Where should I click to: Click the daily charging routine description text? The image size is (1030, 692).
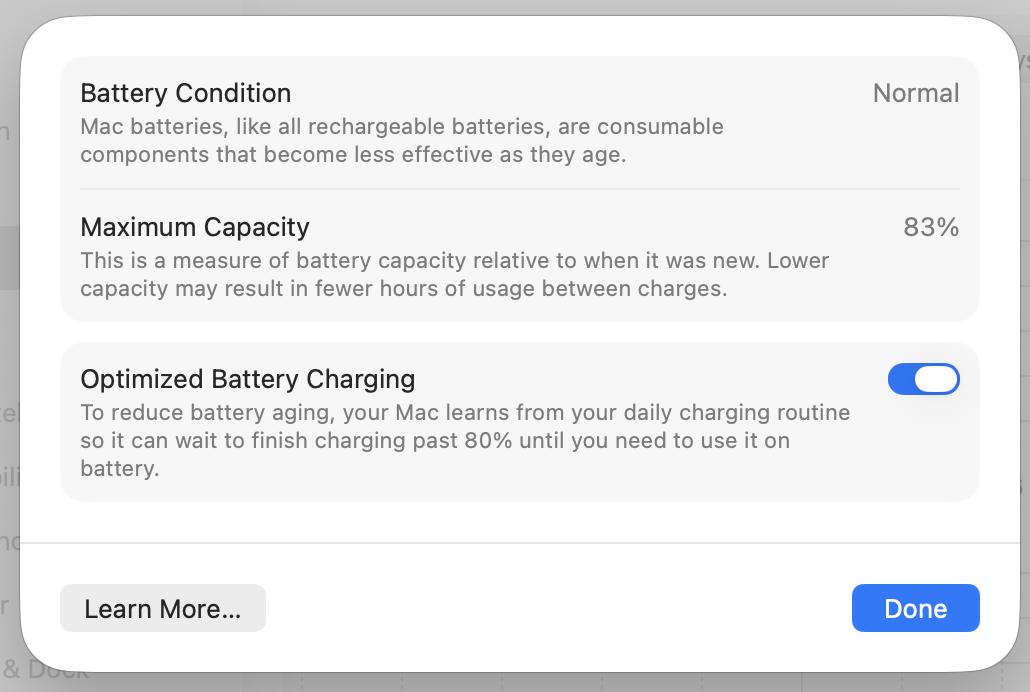coord(465,413)
